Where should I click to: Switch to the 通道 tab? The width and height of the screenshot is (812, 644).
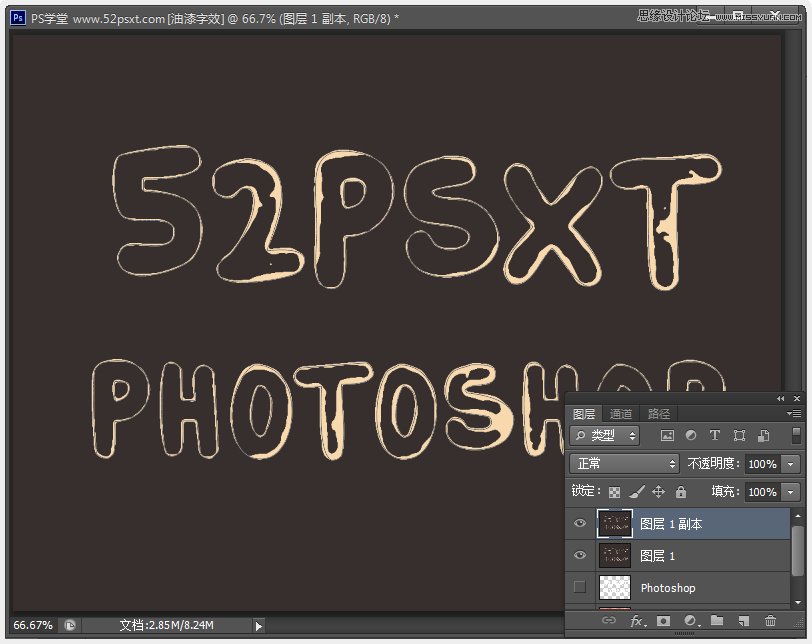(x=621, y=414)
